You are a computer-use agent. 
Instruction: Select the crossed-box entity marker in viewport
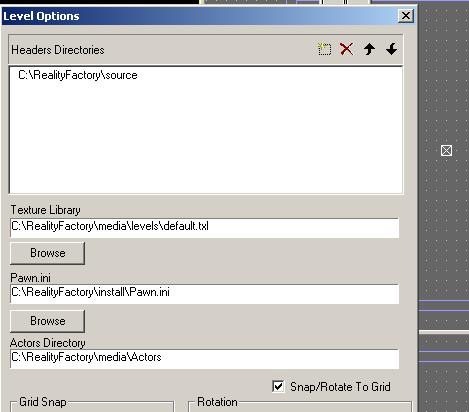(446, 151)
